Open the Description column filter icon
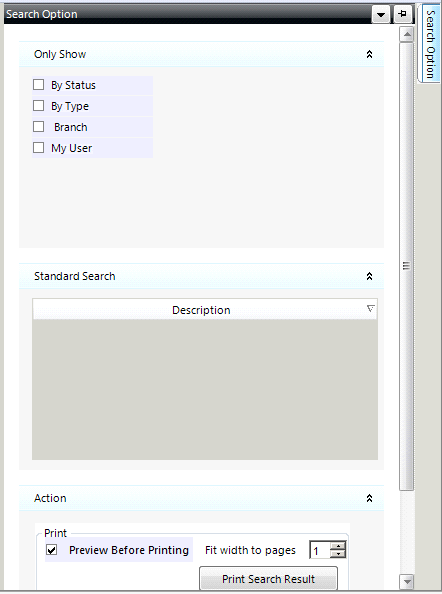 (x=370, y=308)
